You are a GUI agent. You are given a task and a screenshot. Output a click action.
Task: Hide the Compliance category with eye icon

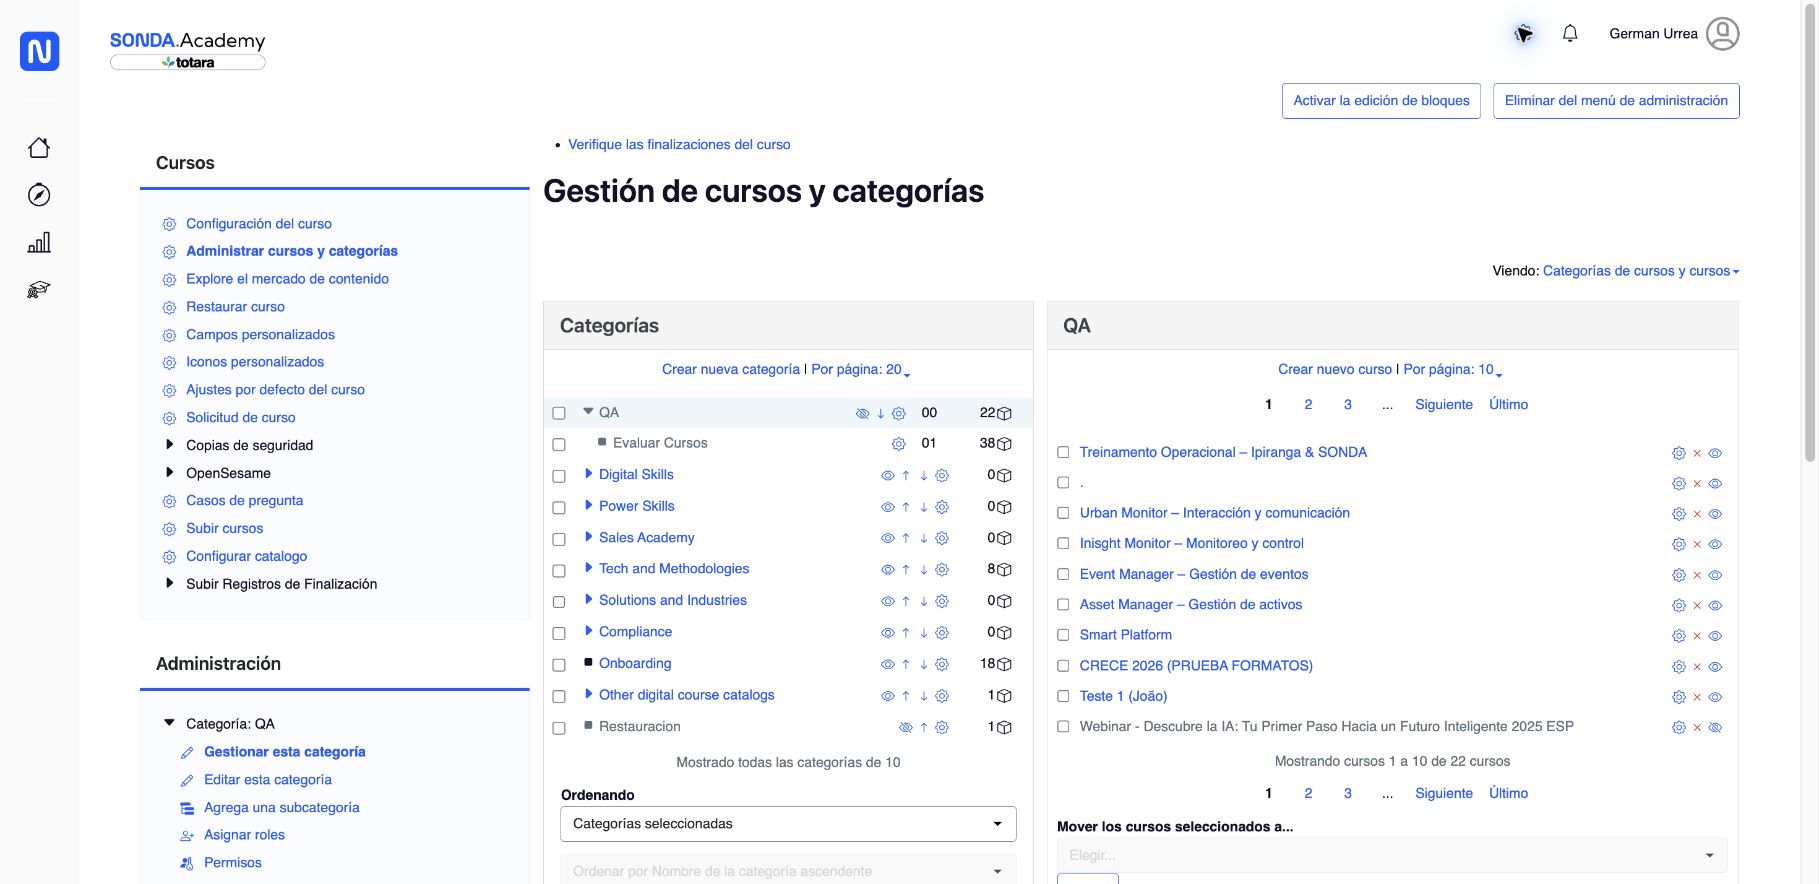click(x=887, y=633)
